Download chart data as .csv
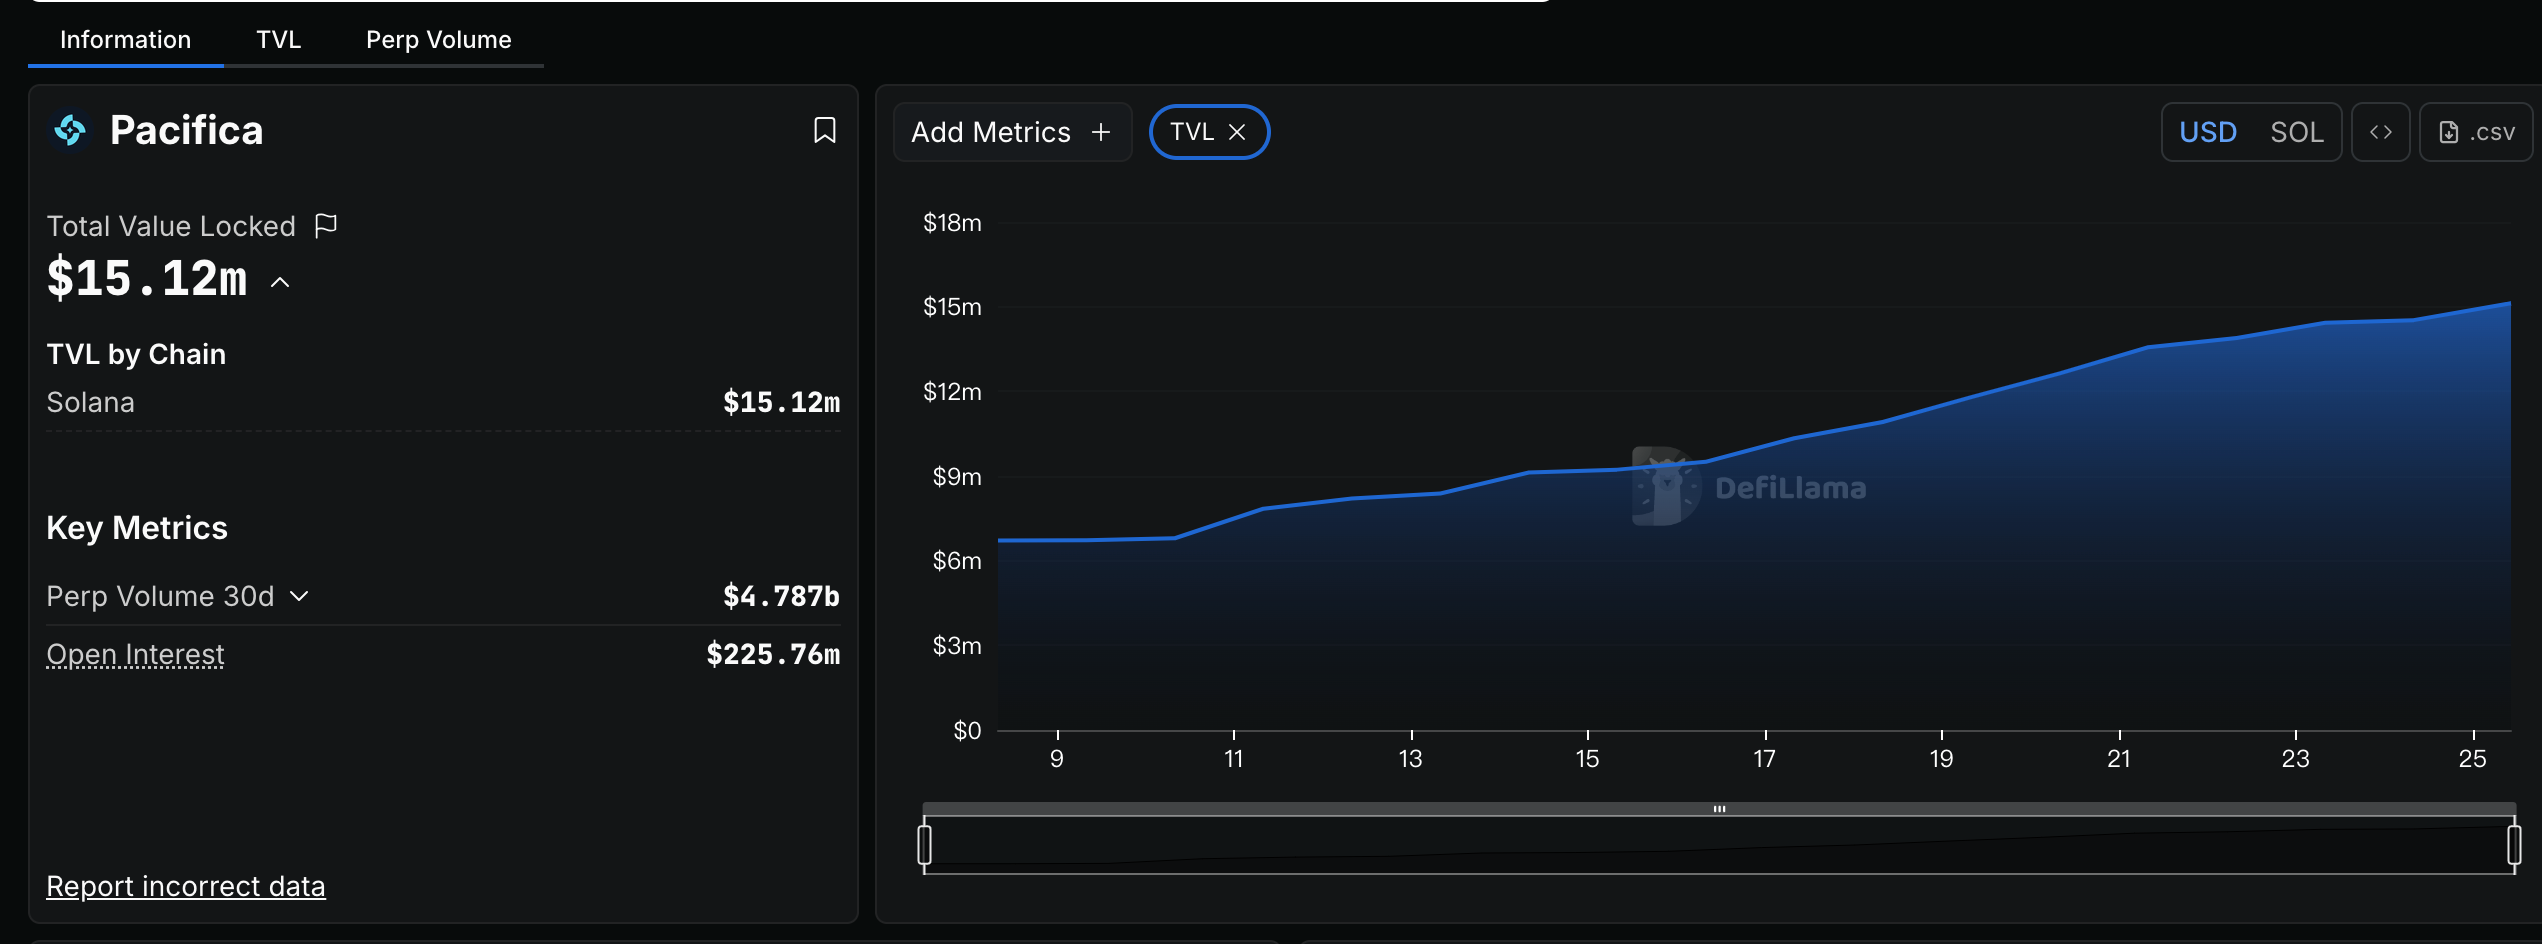2542x944 pixels. click(2476, 132)
